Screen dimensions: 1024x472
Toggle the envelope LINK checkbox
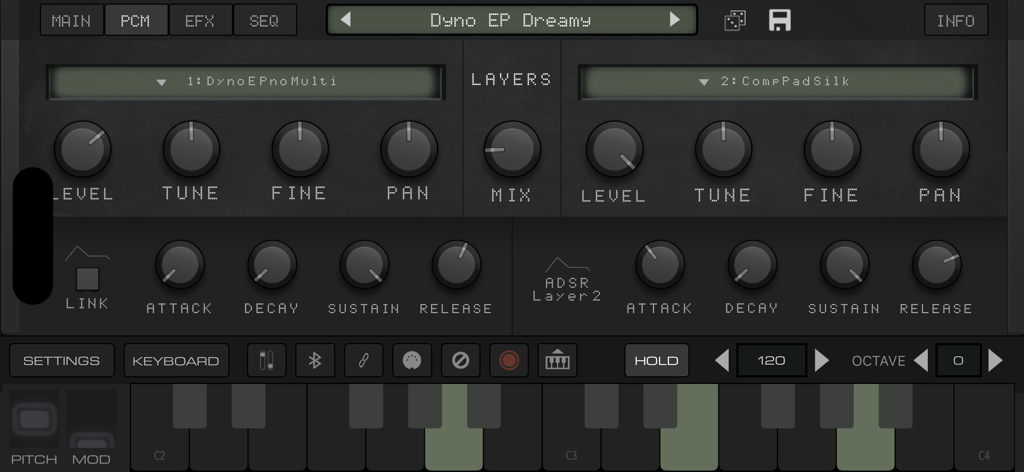point(87,279)
